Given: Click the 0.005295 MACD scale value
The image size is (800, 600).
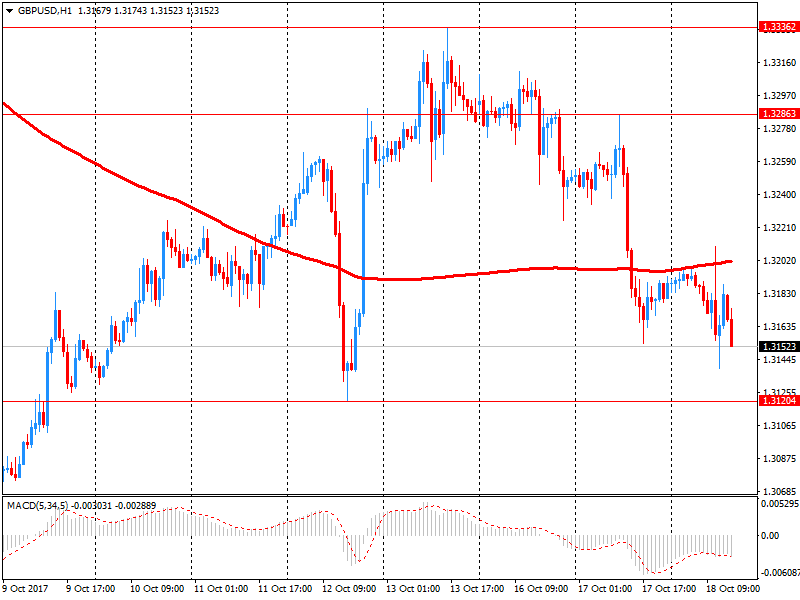Looking at the screenshot, I should click(x=780, y=504).
